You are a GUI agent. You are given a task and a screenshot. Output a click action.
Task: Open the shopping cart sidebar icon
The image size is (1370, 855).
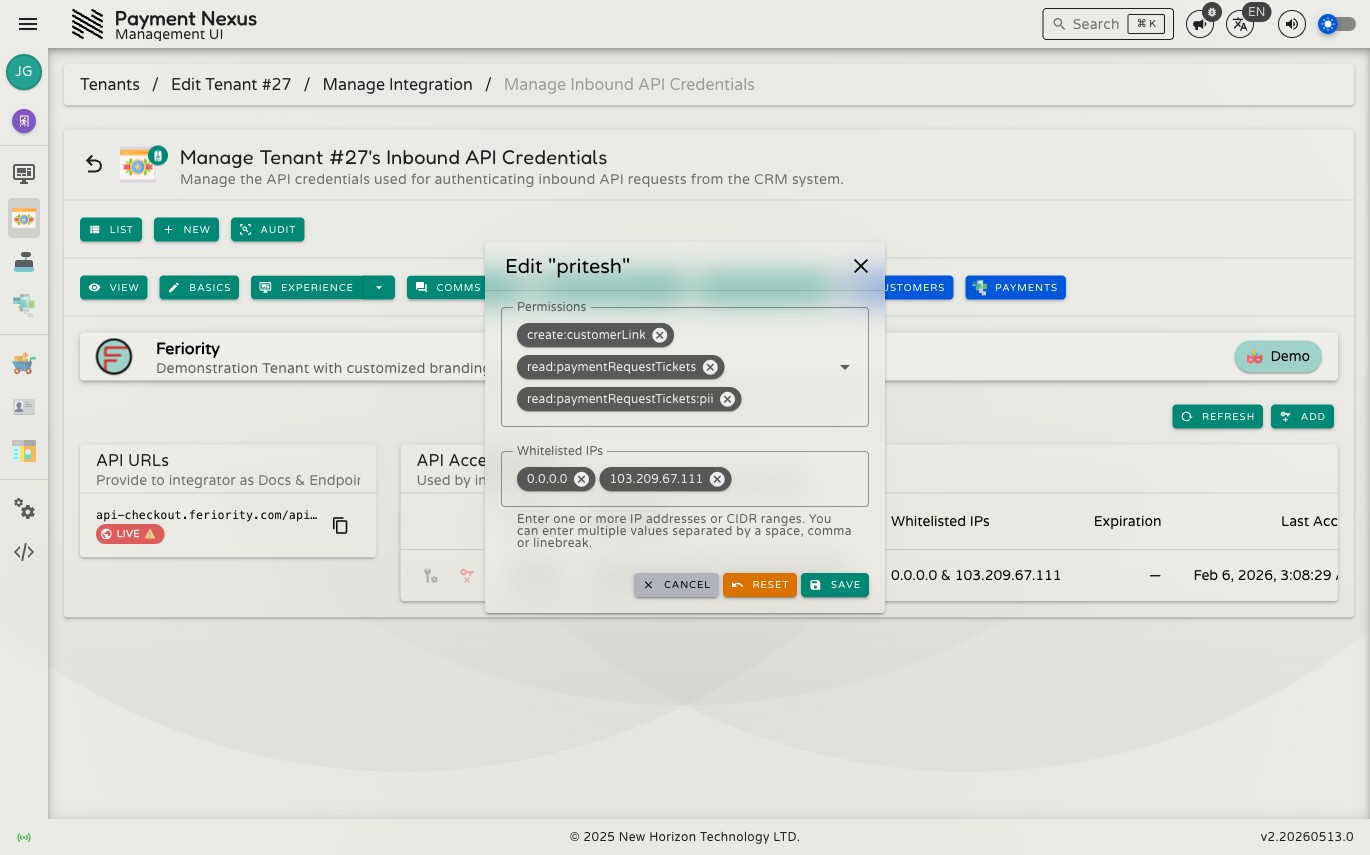(x=24, y=364)
